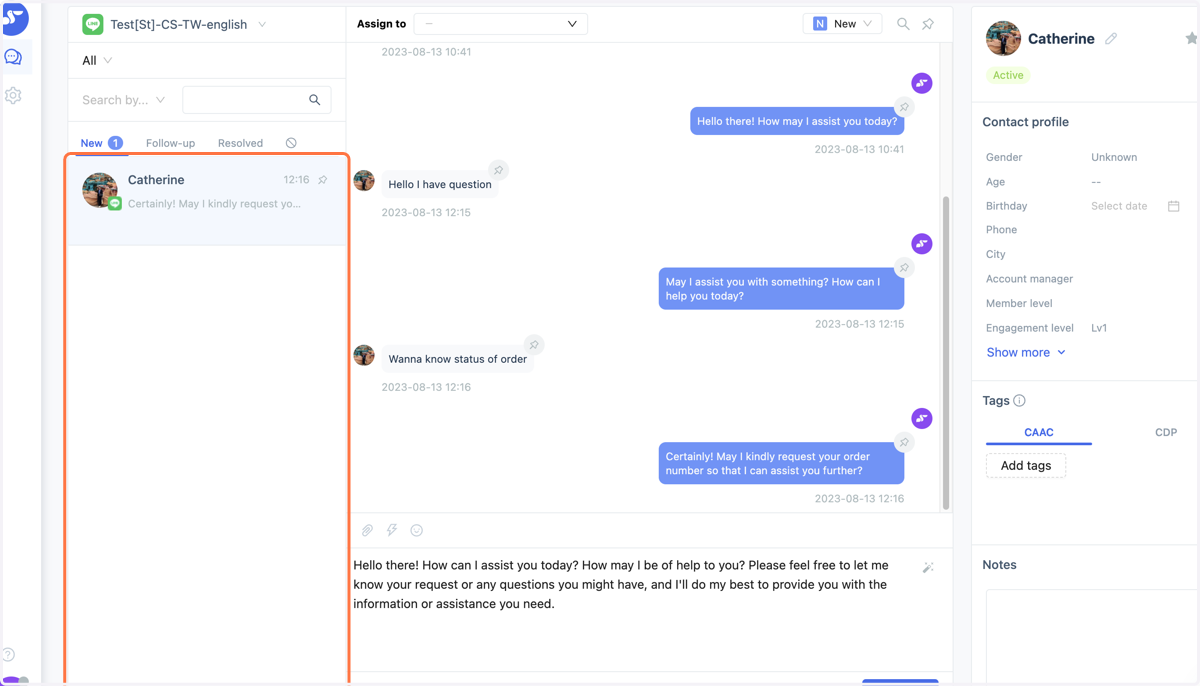The width and height of the screenshot is (1200, 686).
Task: Edit Catherine's name with pencil icon
Action: [x=1111, y=39]
